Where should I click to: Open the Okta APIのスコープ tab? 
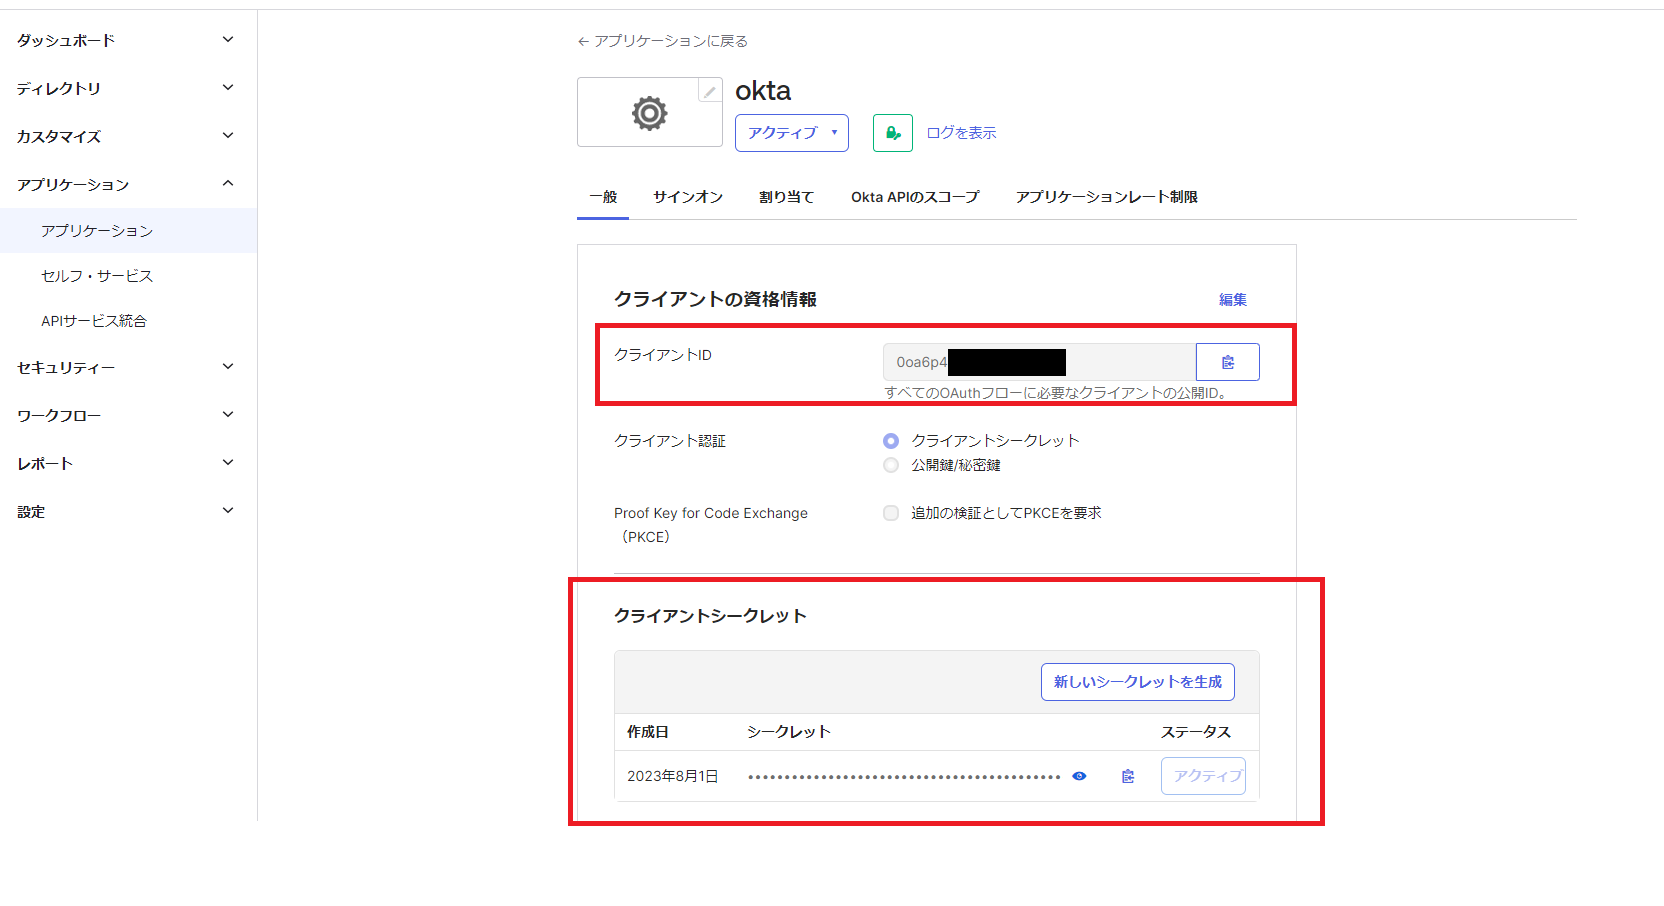(915, 197)
